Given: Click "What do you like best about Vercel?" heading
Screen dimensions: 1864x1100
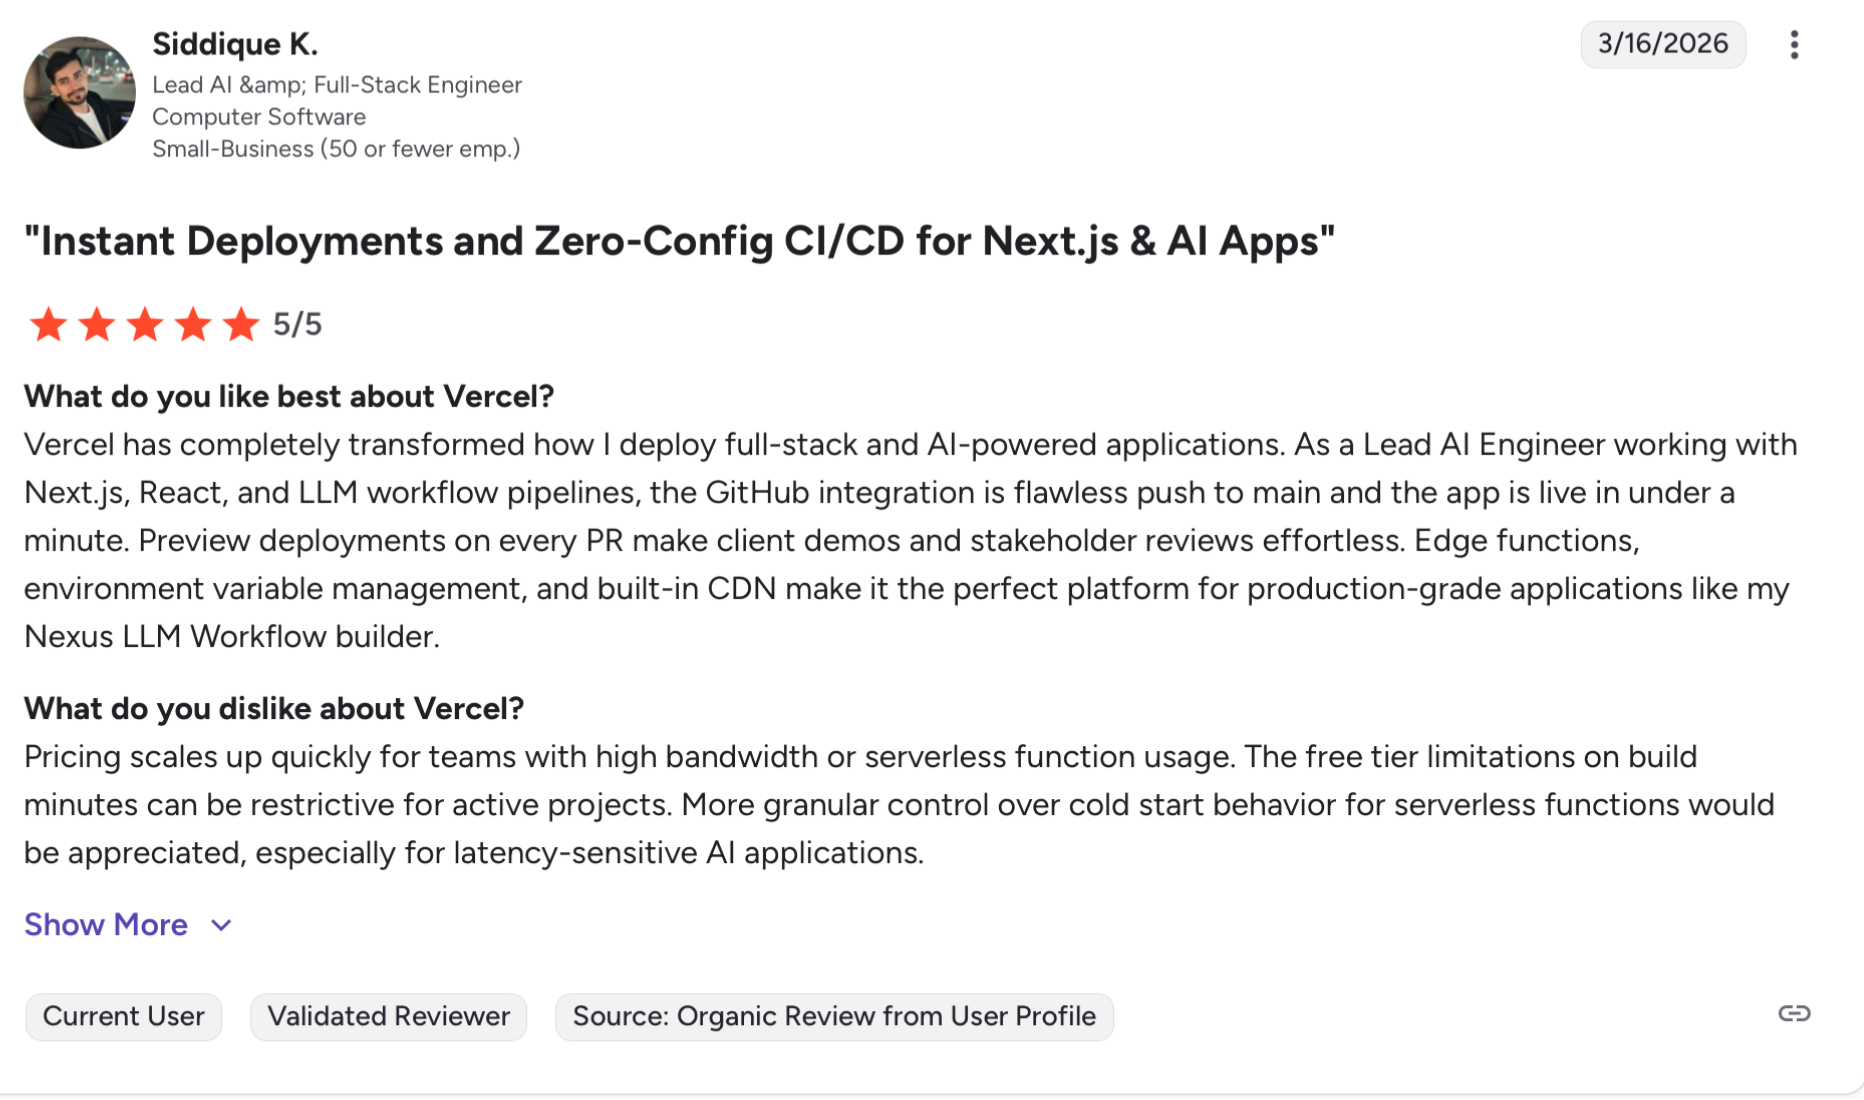Looking at the screenshot, I should pyautogui.click(x=289, y=397).
